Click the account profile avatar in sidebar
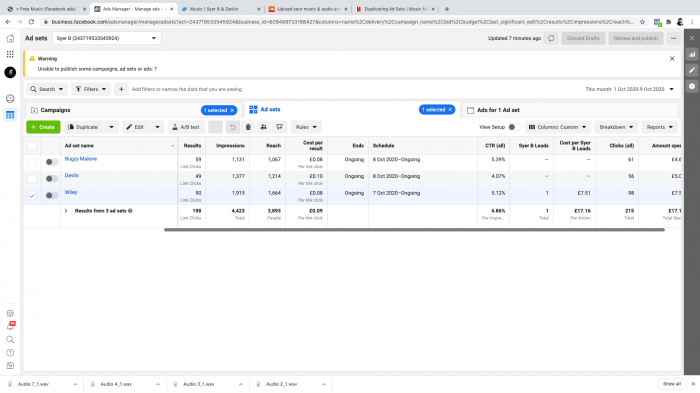This screenshot has height=393, width=700. [x=10, y=72]
